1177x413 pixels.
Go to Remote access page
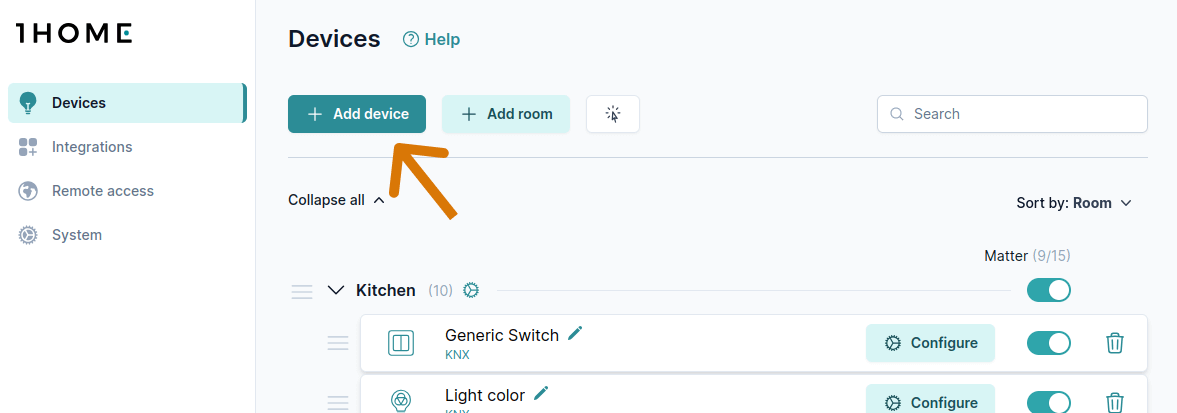102,191
